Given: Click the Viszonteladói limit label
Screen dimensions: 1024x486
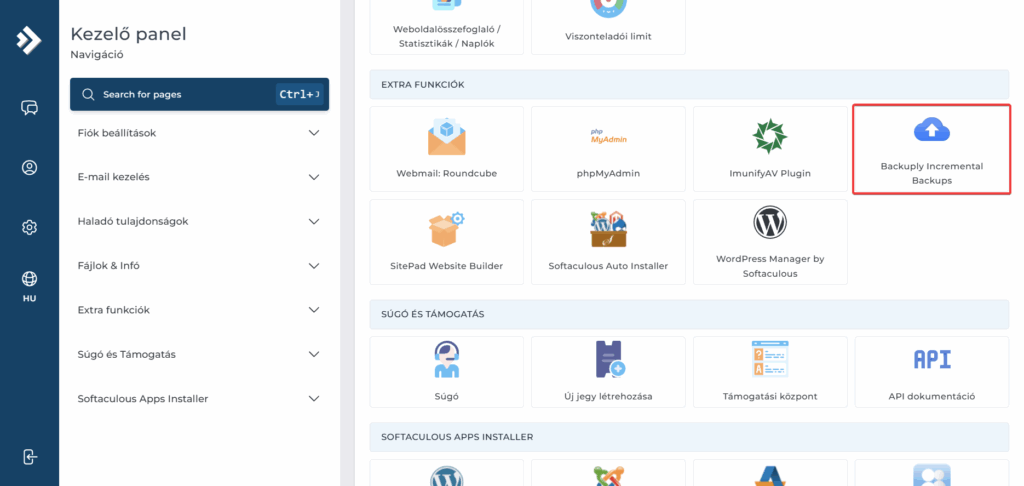Looking at the screenshot, I should tap(608, 37).
